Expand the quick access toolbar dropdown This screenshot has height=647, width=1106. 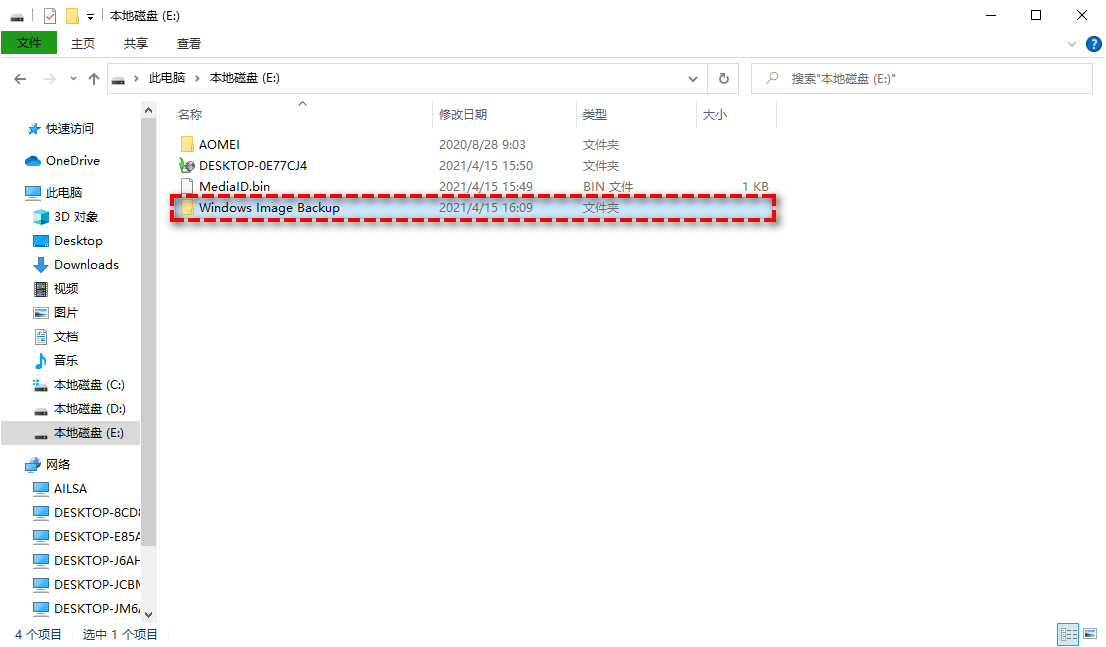(90, 16)
